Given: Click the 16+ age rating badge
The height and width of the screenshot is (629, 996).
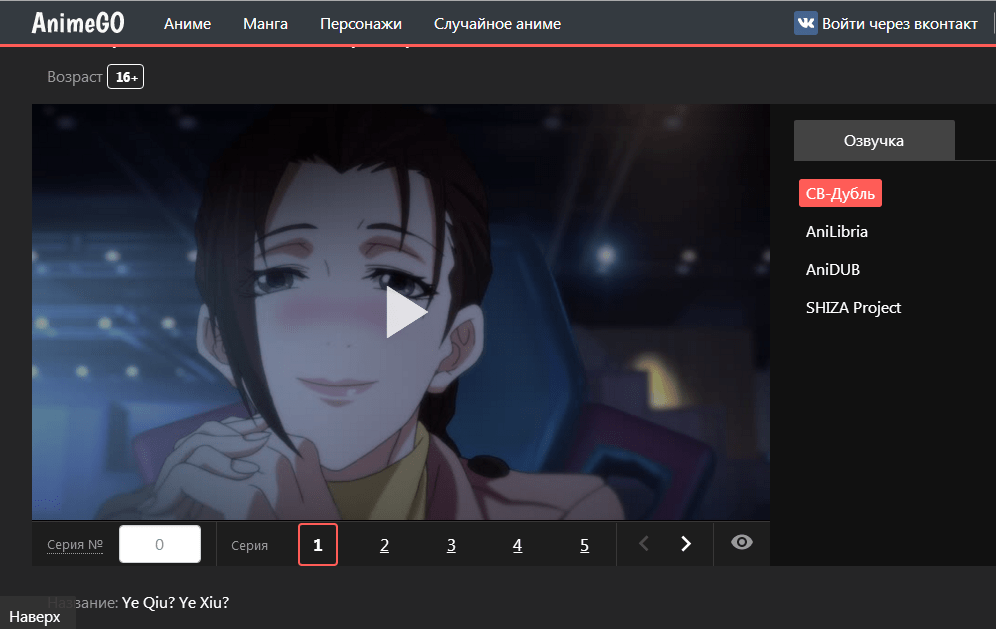Looking at the screenshot, I should [x=125, y=77].
